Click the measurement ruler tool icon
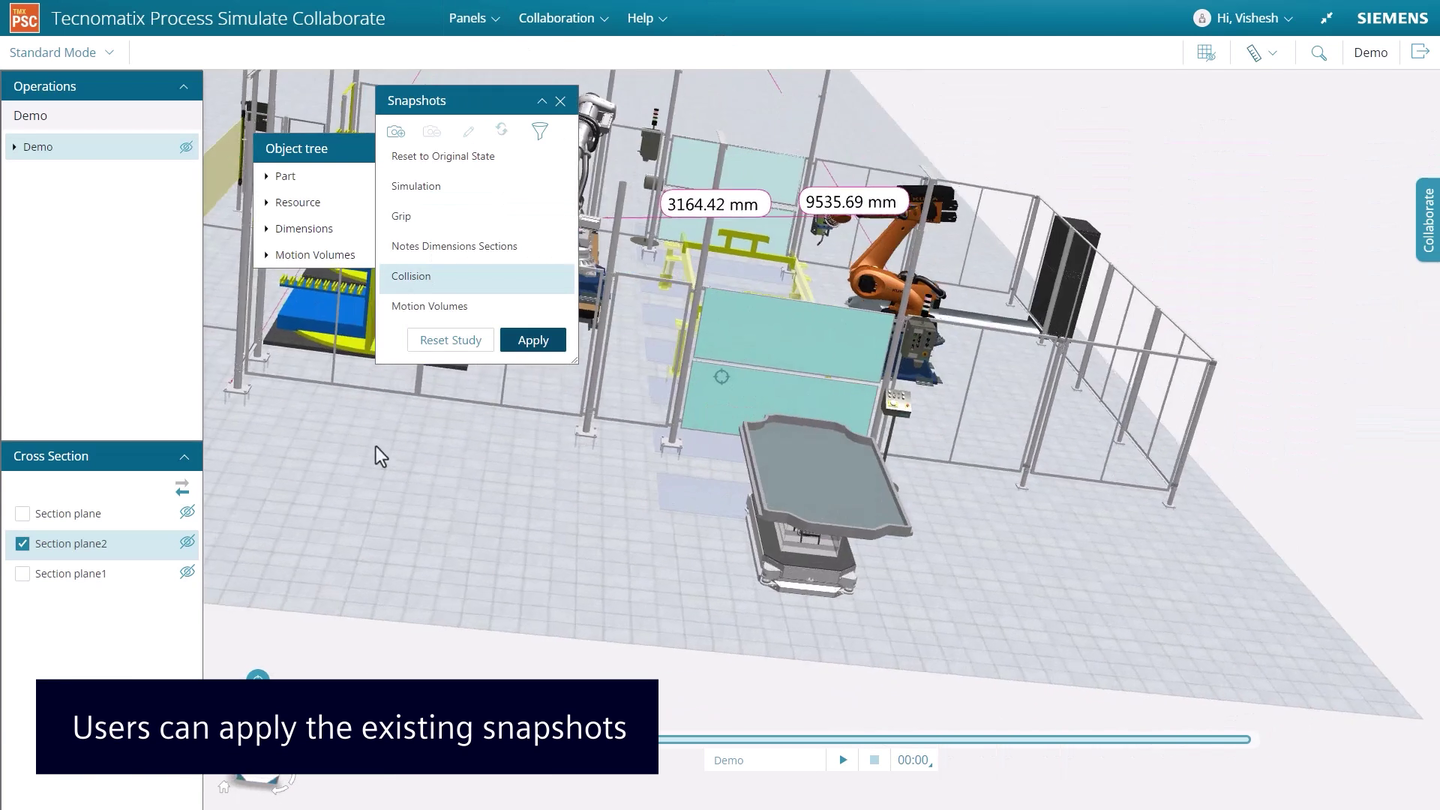1440x810 pixels. 1255,52
